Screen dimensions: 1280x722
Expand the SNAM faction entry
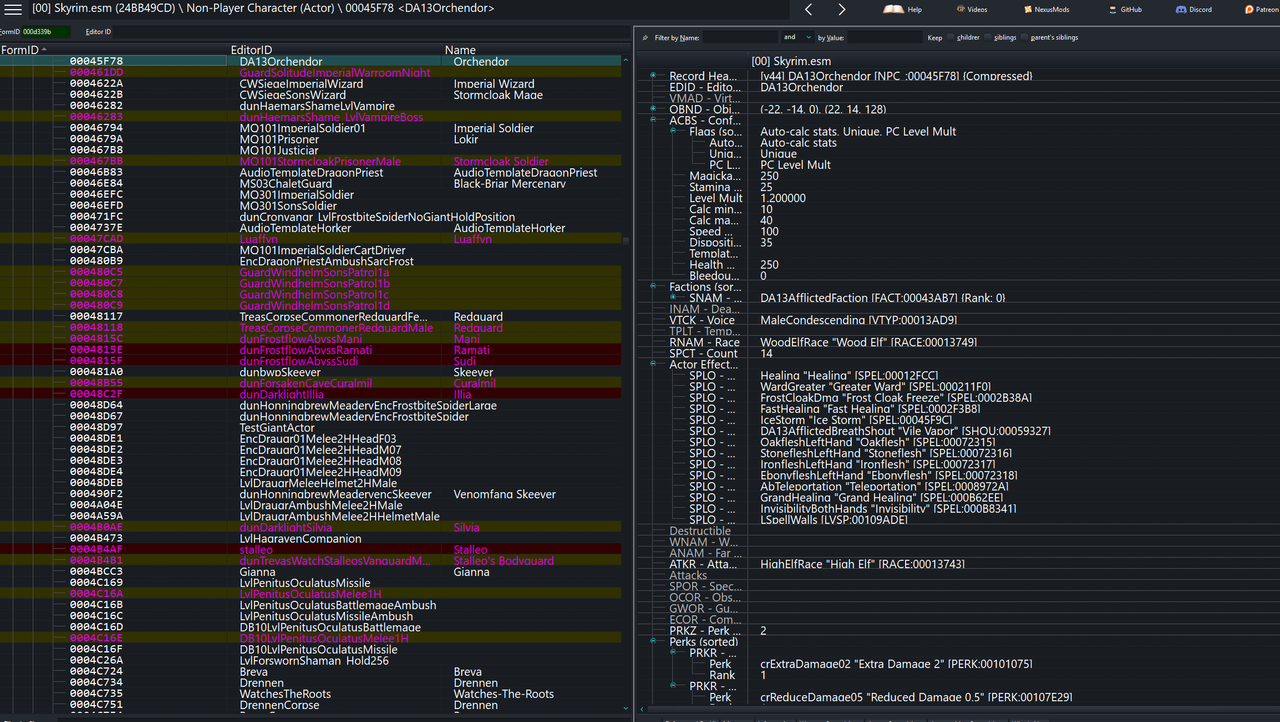673,298
